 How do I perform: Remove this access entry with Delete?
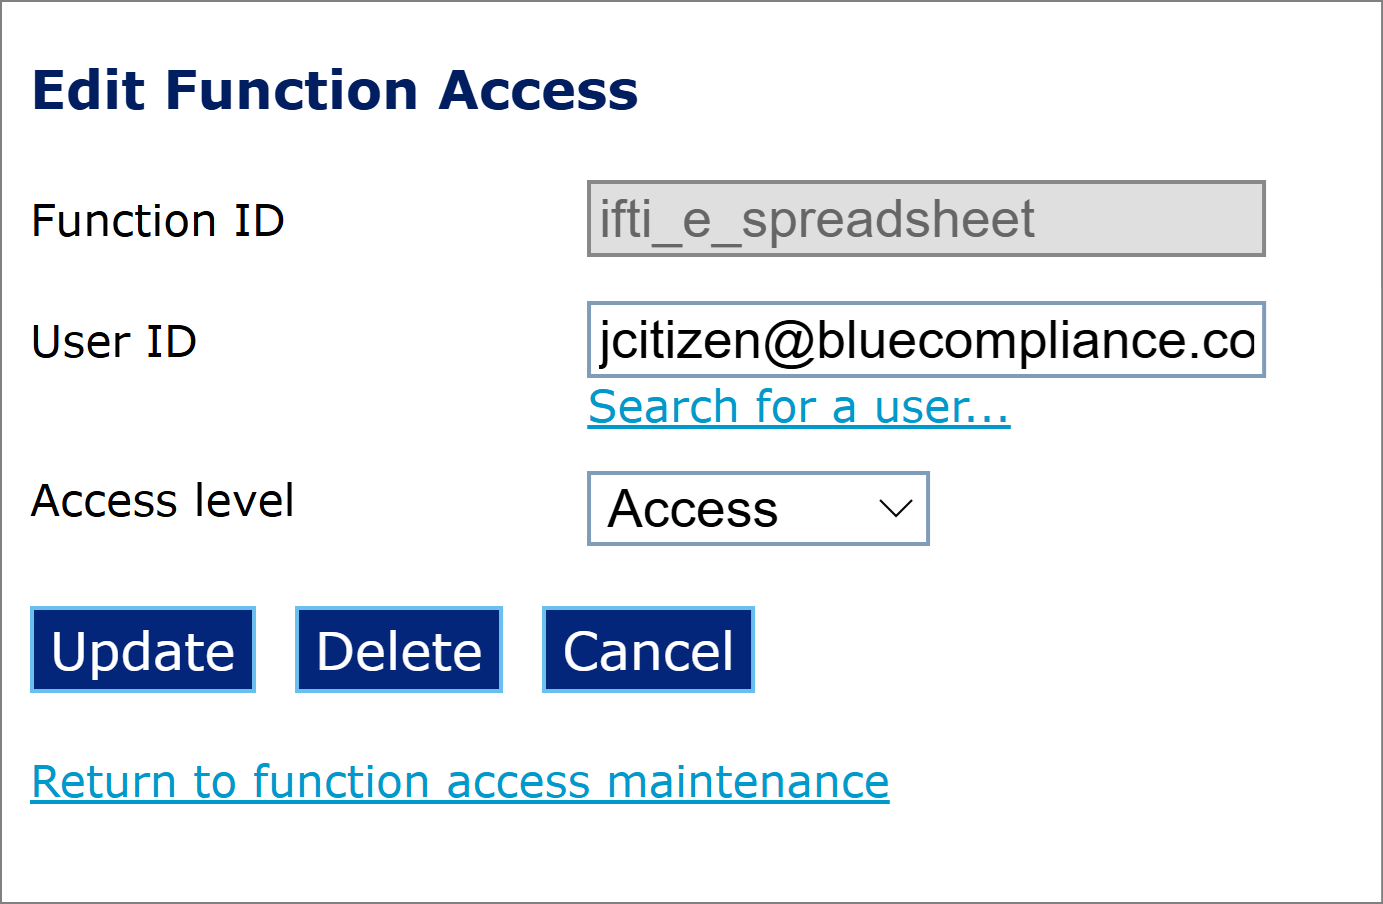tap(399, 650)
